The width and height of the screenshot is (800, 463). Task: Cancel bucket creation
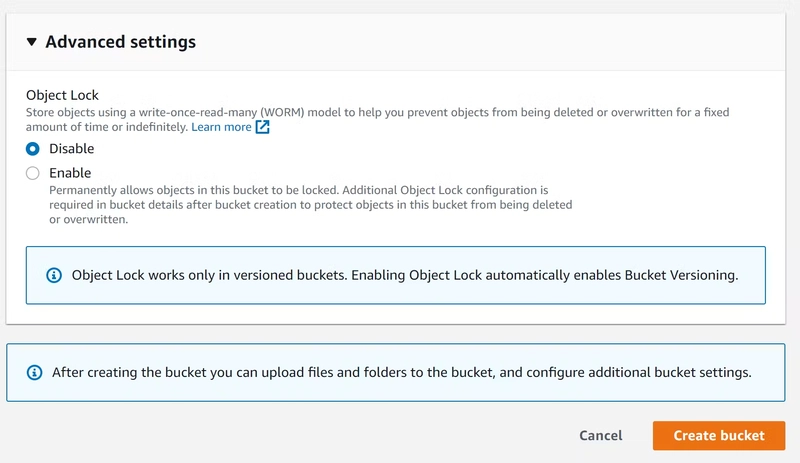click(x=601, y=435)
